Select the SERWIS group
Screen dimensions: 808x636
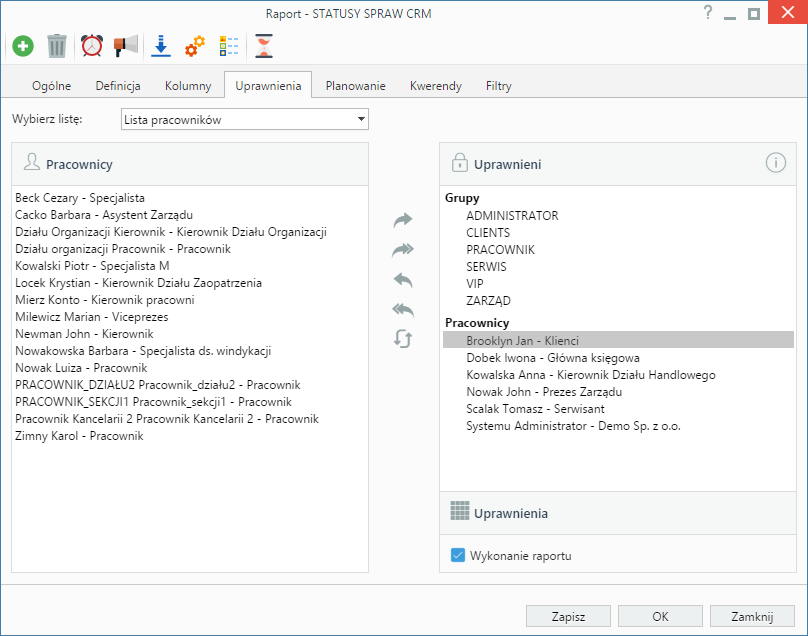point(486,266)
